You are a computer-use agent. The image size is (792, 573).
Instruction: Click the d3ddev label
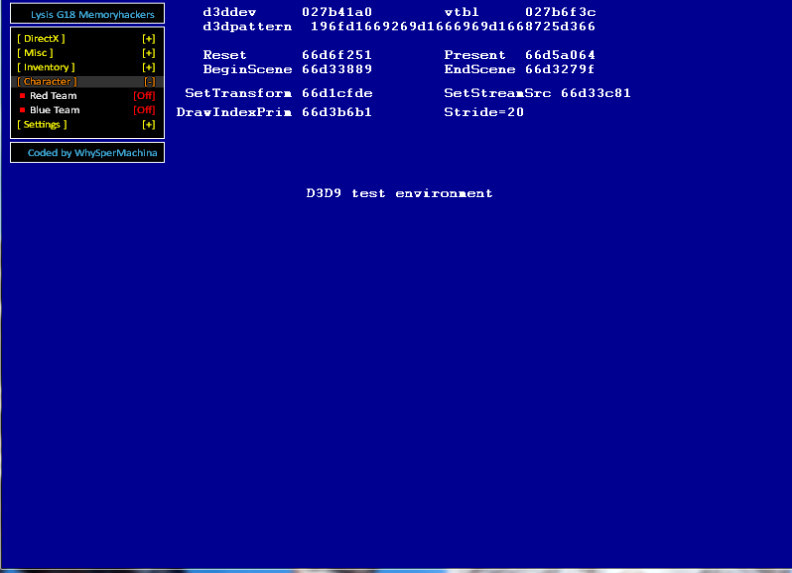pyautogui.click(x=230, y=12)
